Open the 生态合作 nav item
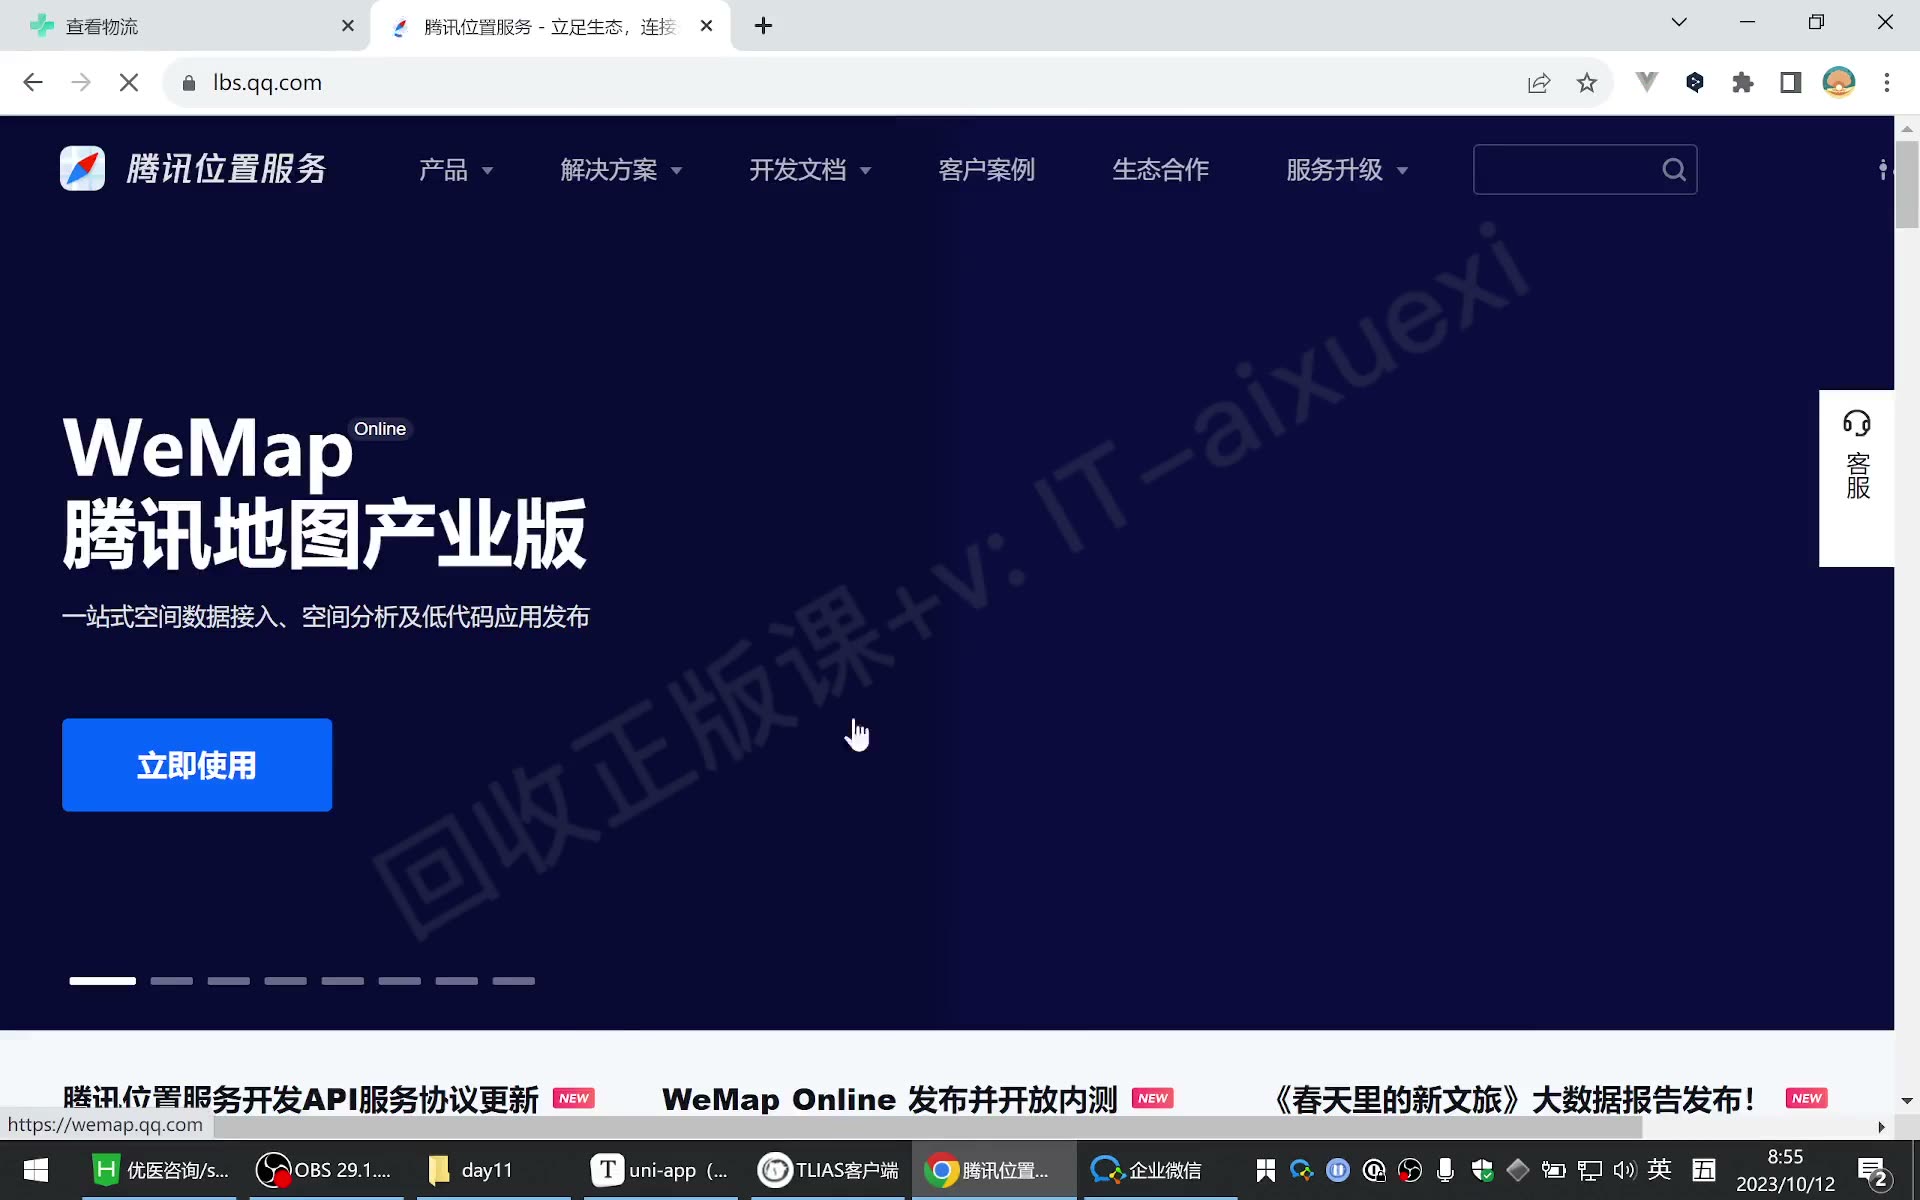The width and height of the screenshot is (1920, 1200). 1160,170
